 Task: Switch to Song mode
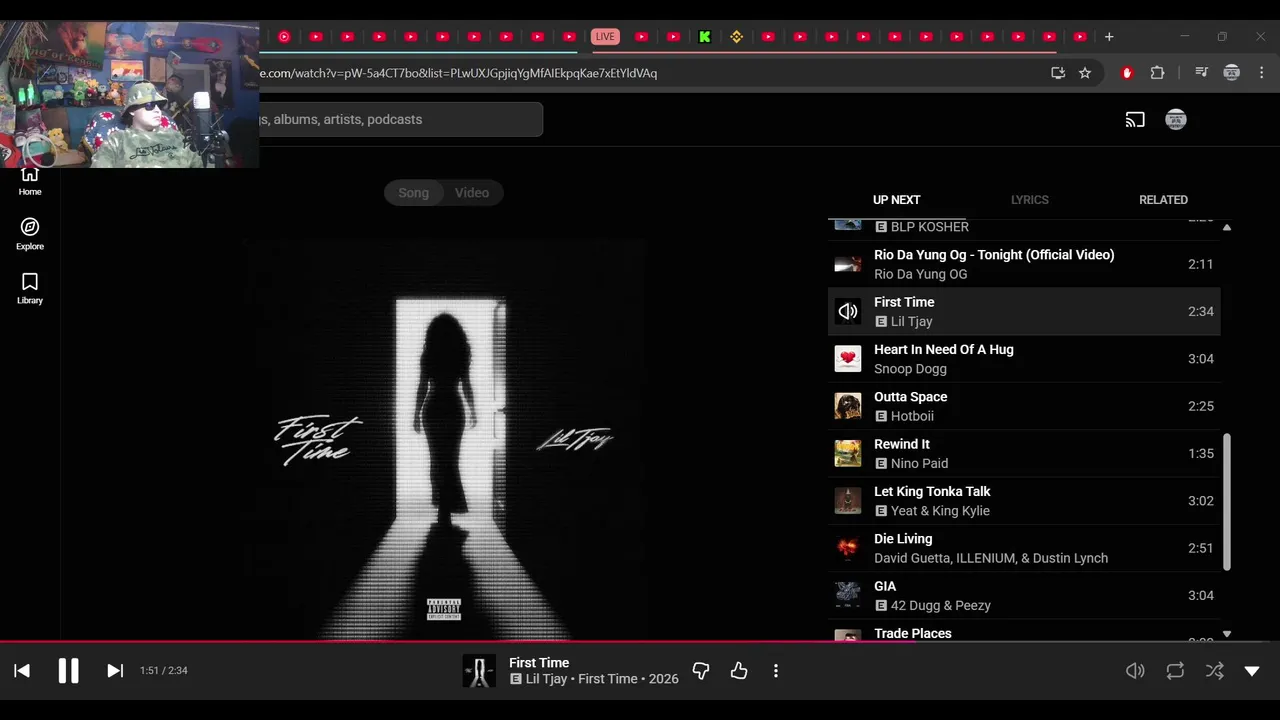tap(414, 193)
